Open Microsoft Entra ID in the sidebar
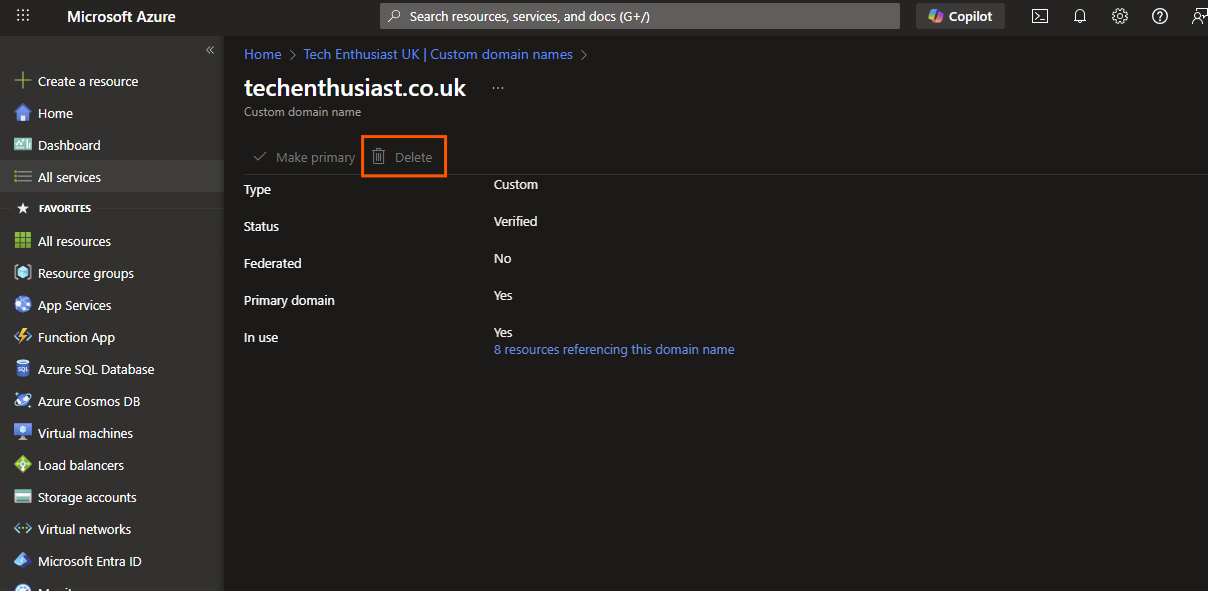1208x591 pixels. 95,561
